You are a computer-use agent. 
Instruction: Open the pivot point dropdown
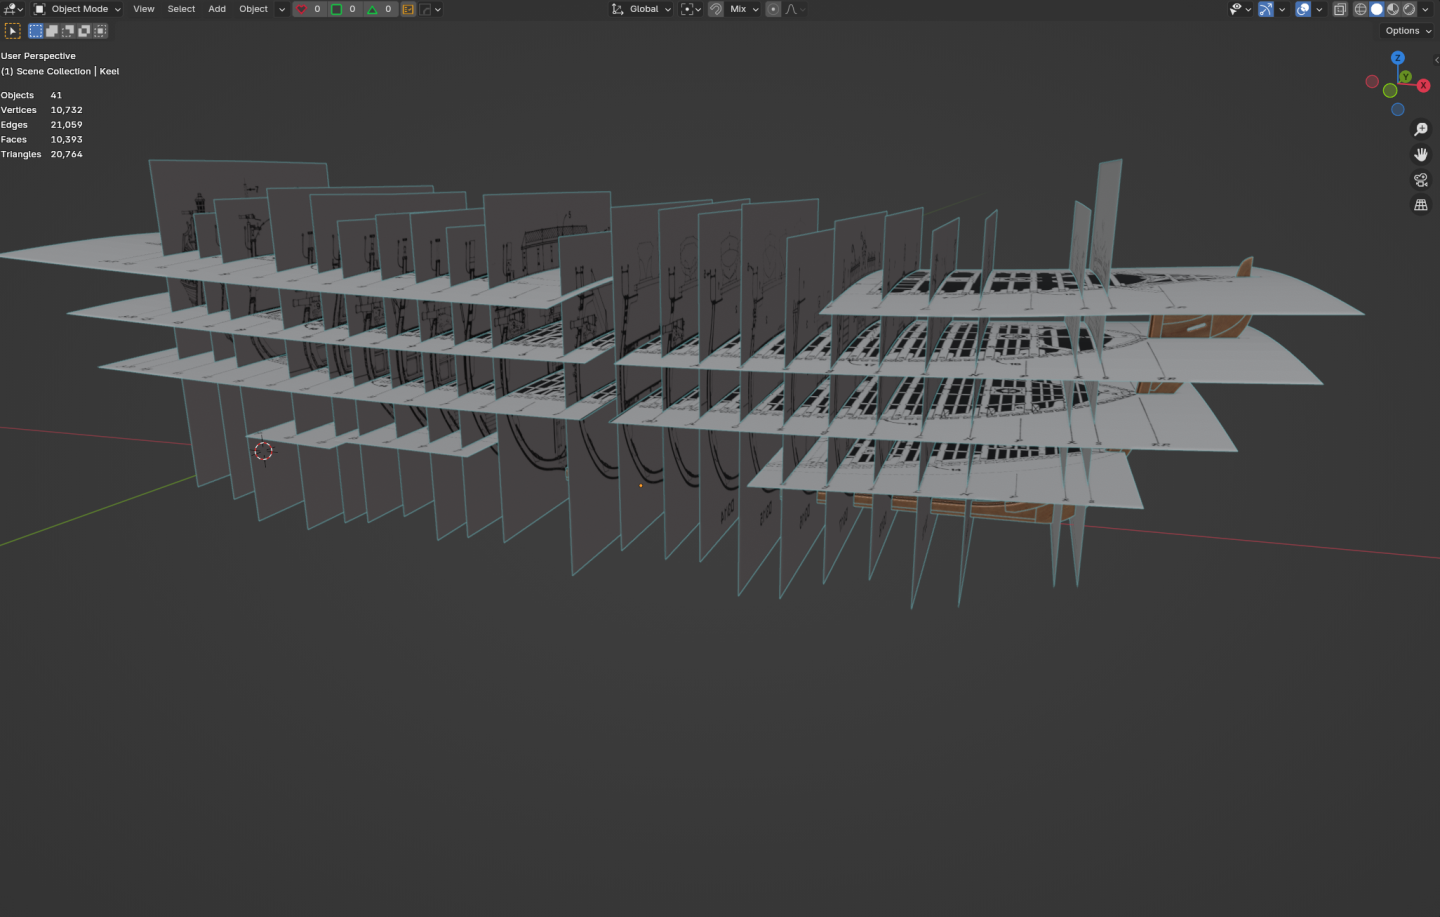tap(690, 9)
